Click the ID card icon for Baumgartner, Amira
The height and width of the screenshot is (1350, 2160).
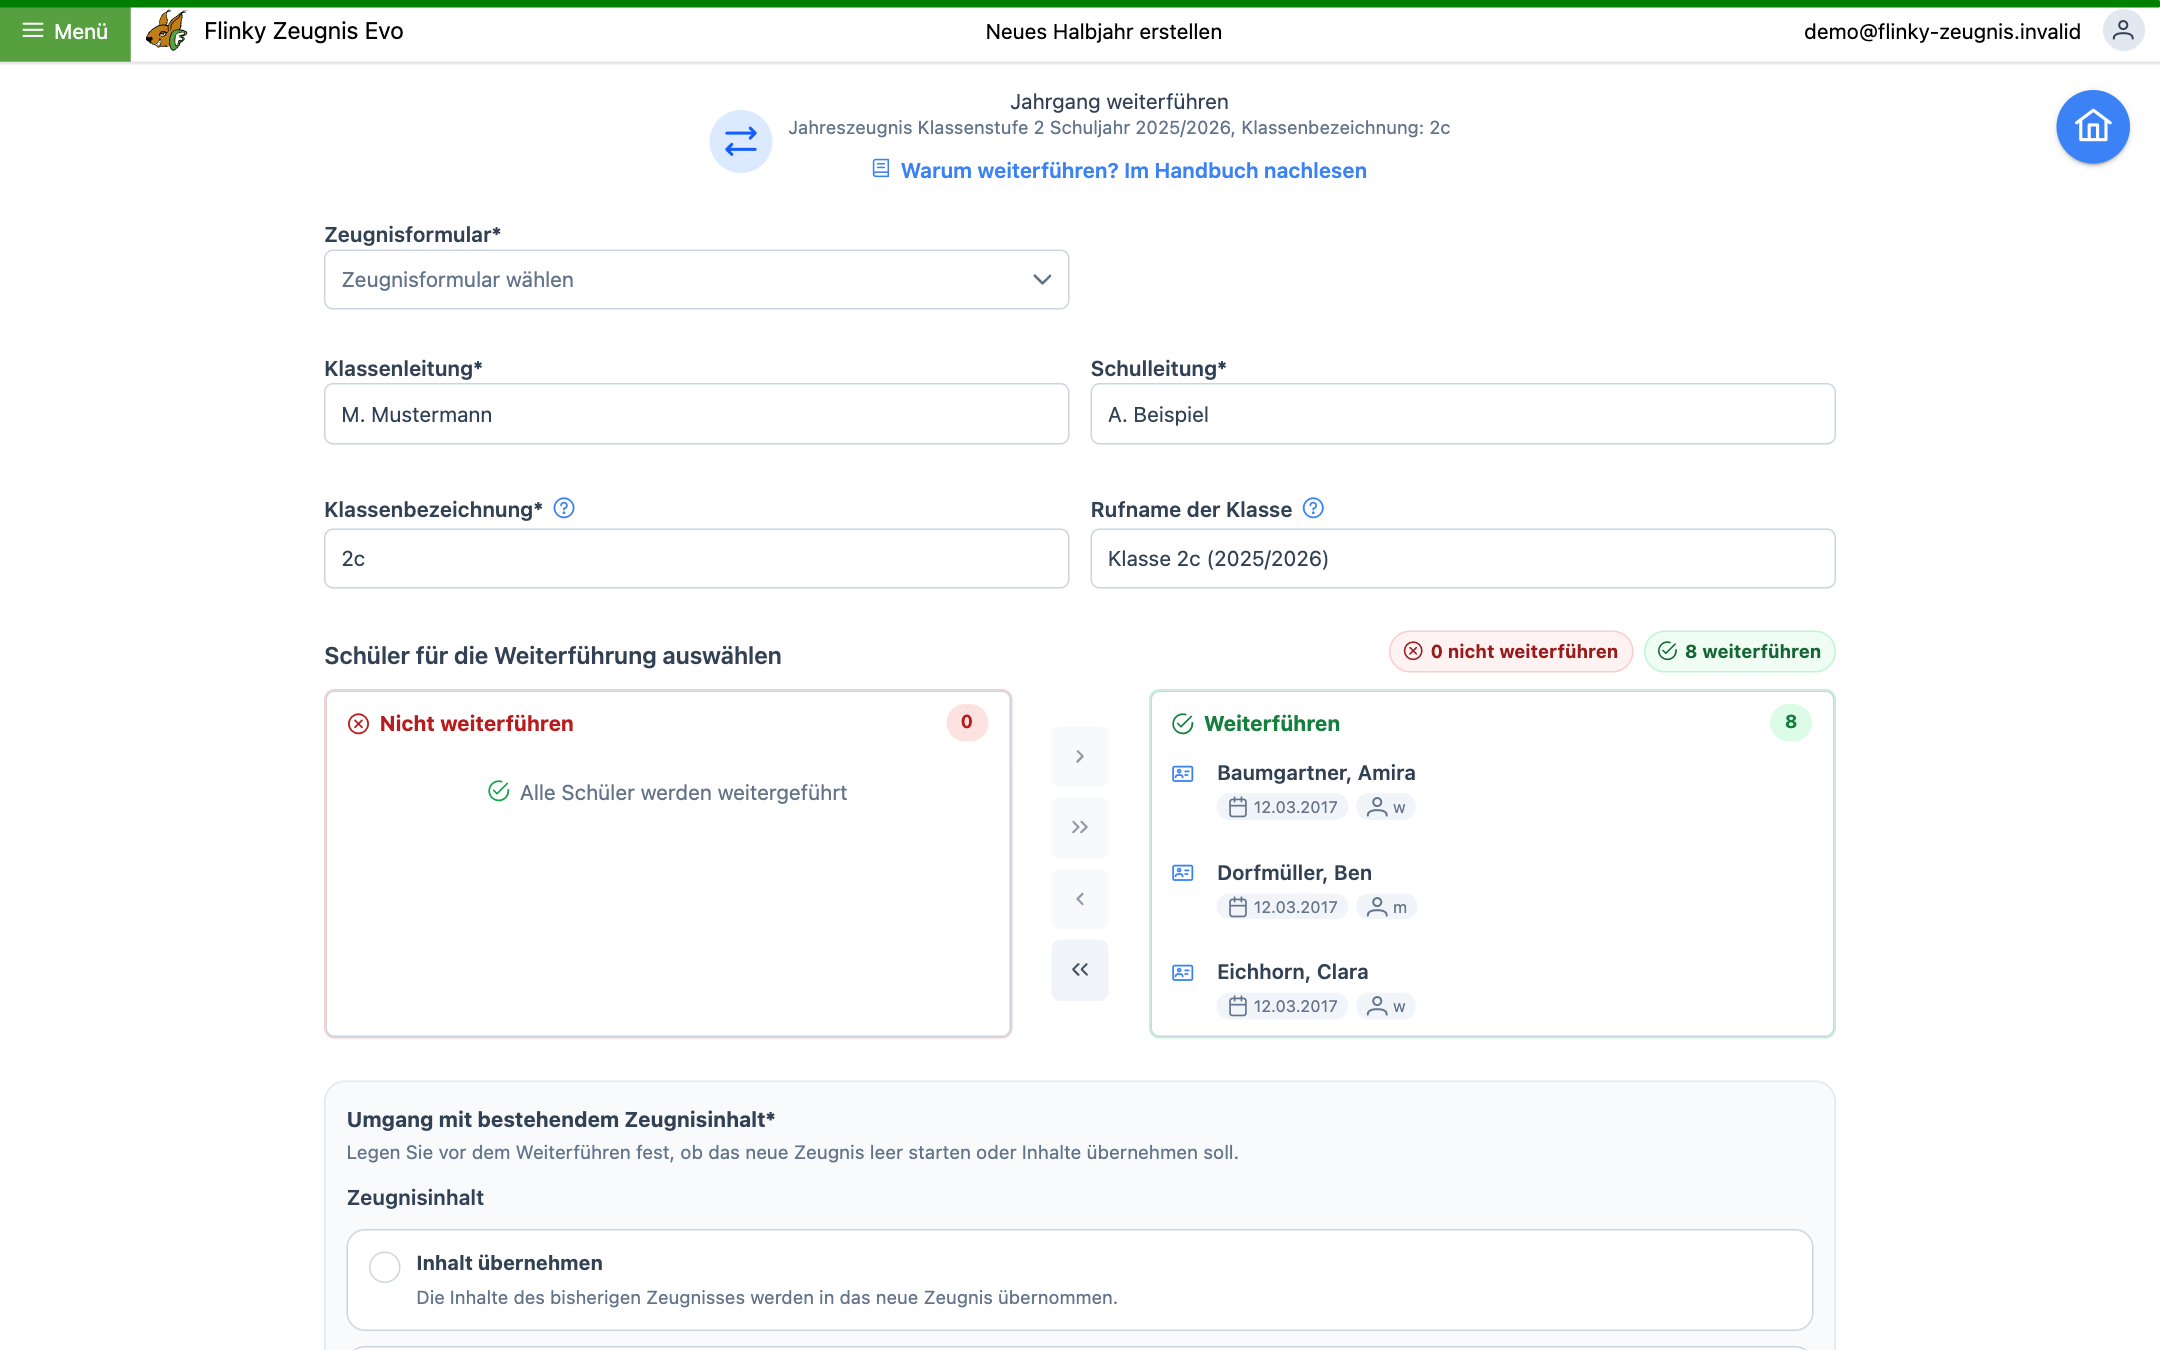(1183, 773)
